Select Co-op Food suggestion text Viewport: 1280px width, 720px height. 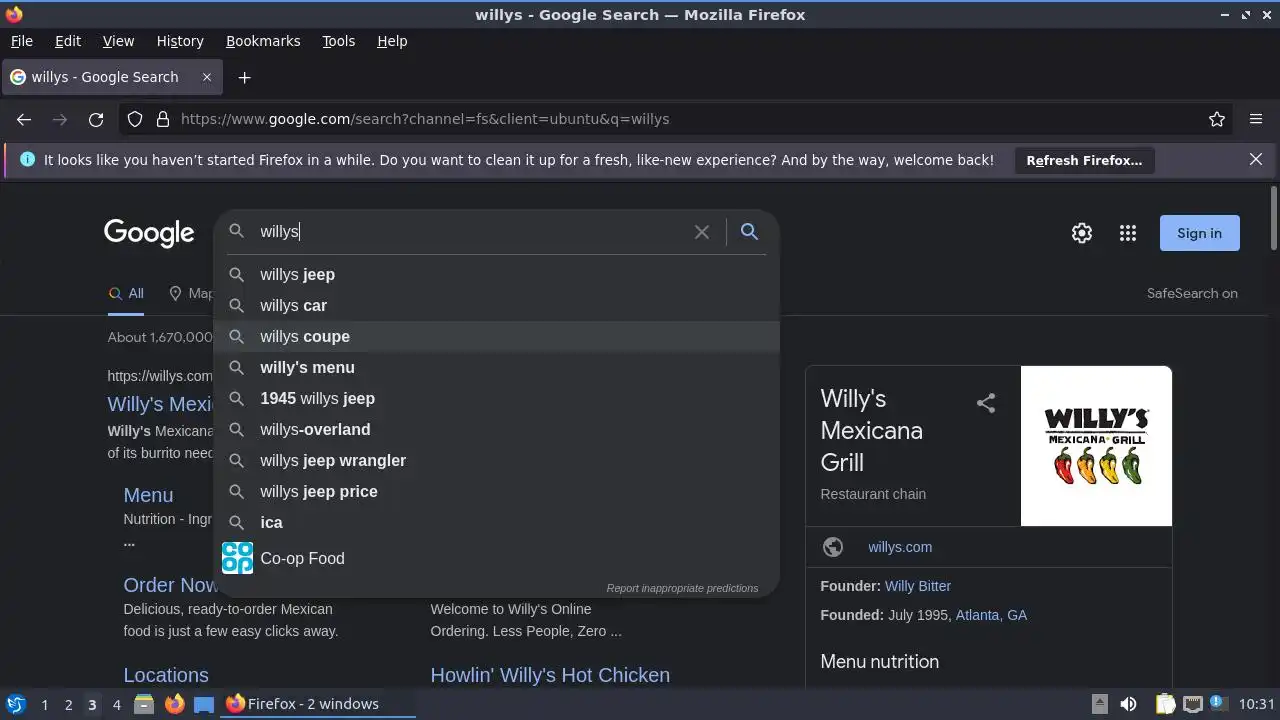[302, 558]
